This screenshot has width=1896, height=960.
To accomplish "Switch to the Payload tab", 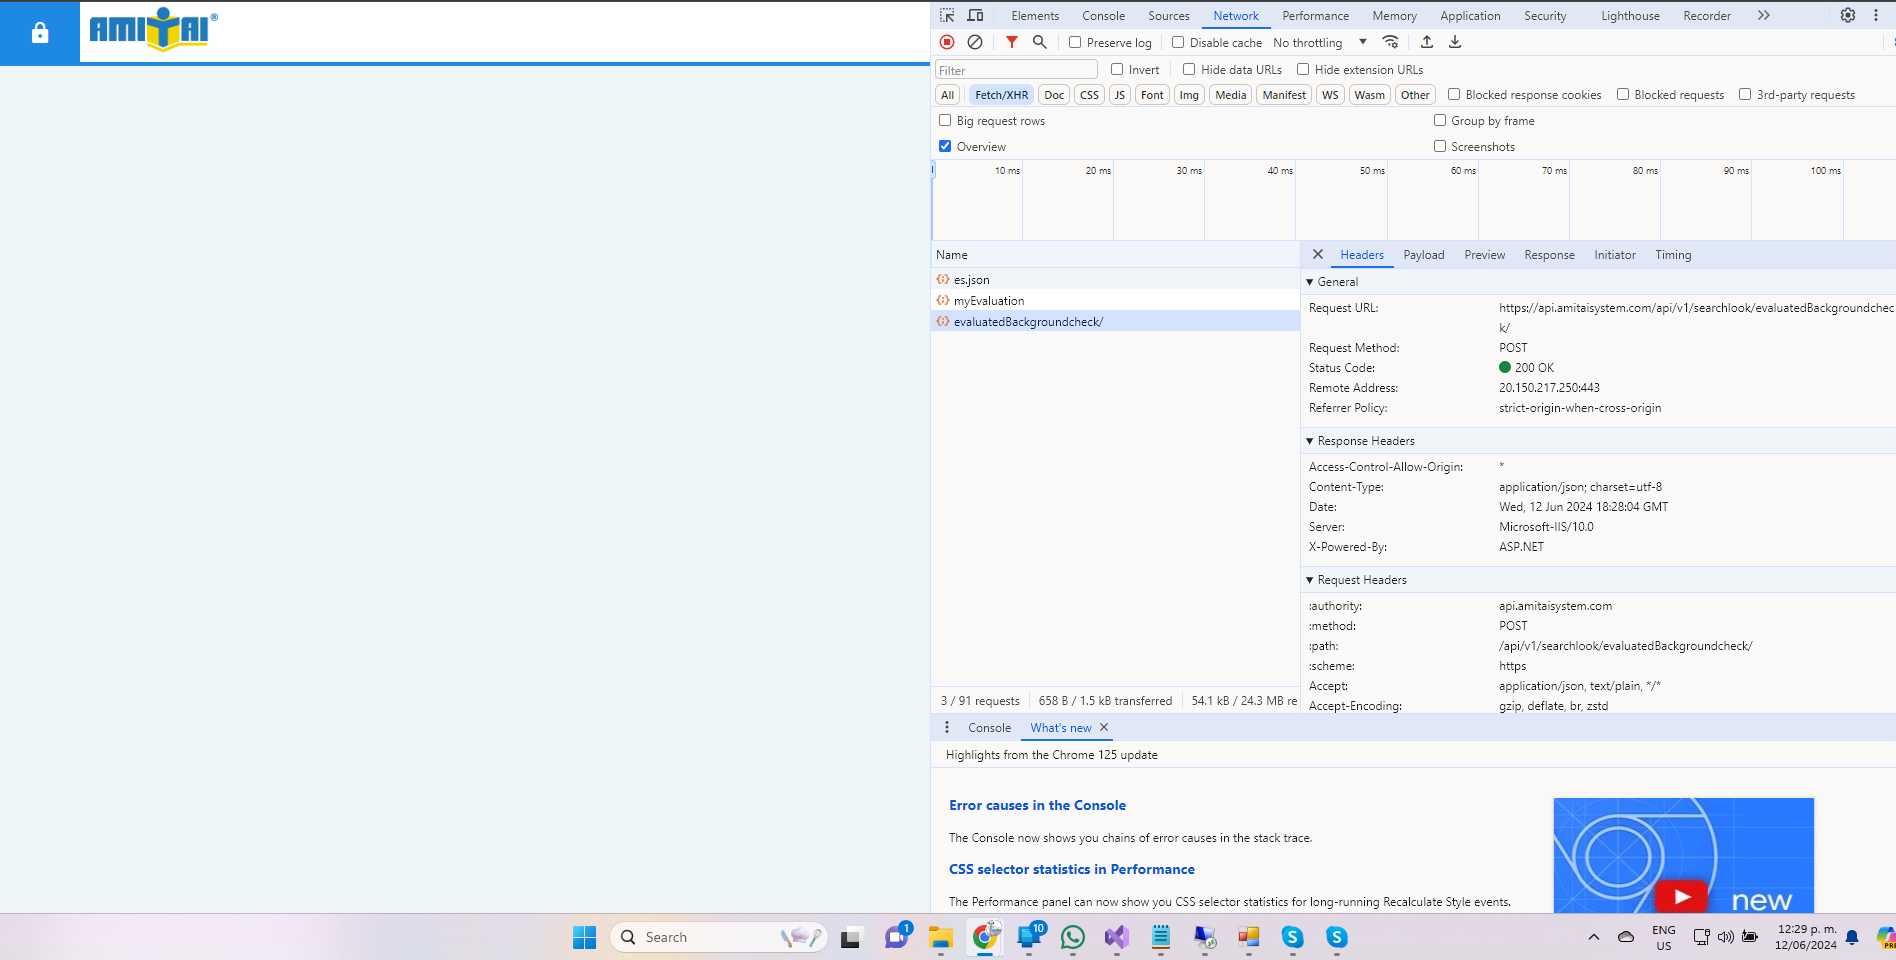I will coord(1423,255).
